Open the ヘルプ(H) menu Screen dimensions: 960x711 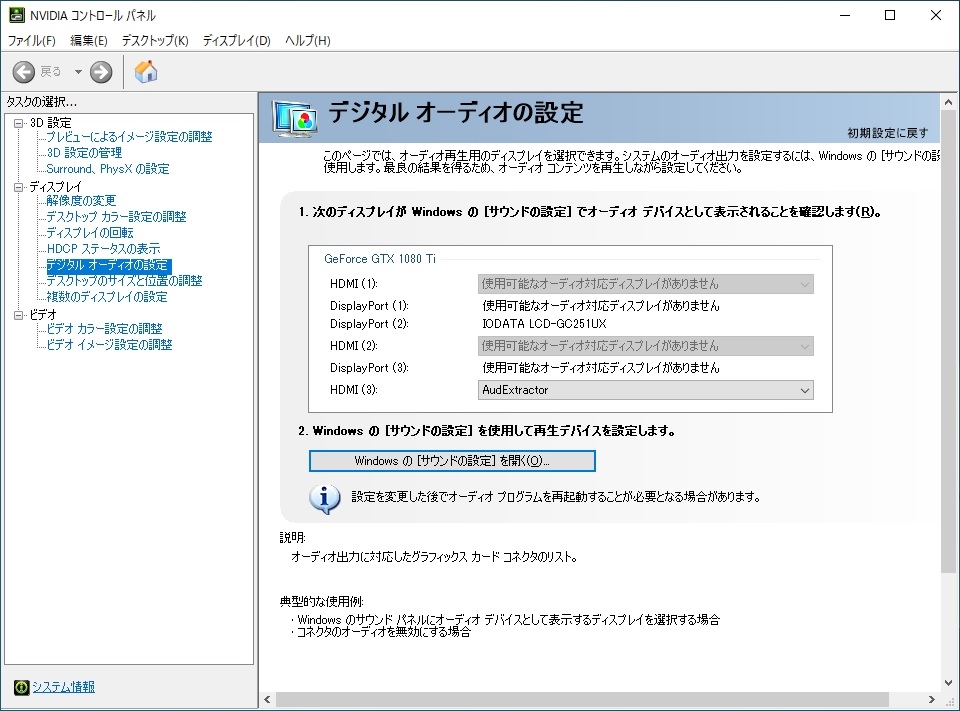tap(307, 40)
